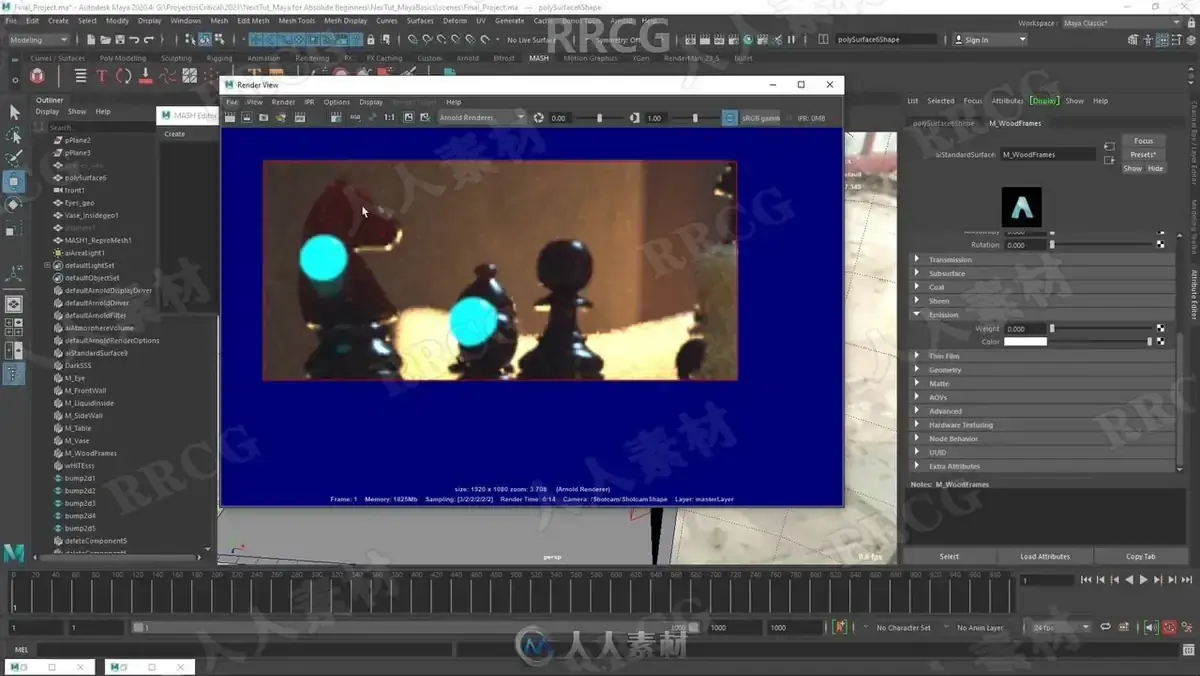1200x676 pixels.
Task: Collapse the Emission section
Action: 1043,315
